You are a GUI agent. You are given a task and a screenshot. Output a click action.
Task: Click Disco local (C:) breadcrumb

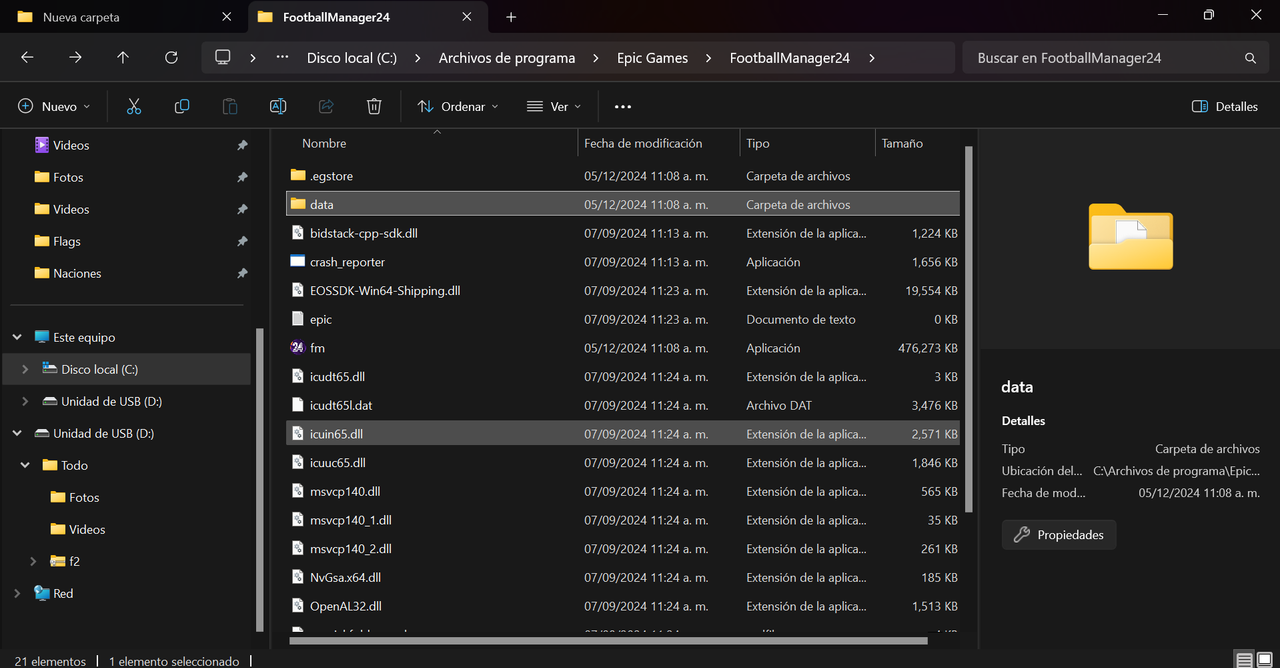[352, 58]
